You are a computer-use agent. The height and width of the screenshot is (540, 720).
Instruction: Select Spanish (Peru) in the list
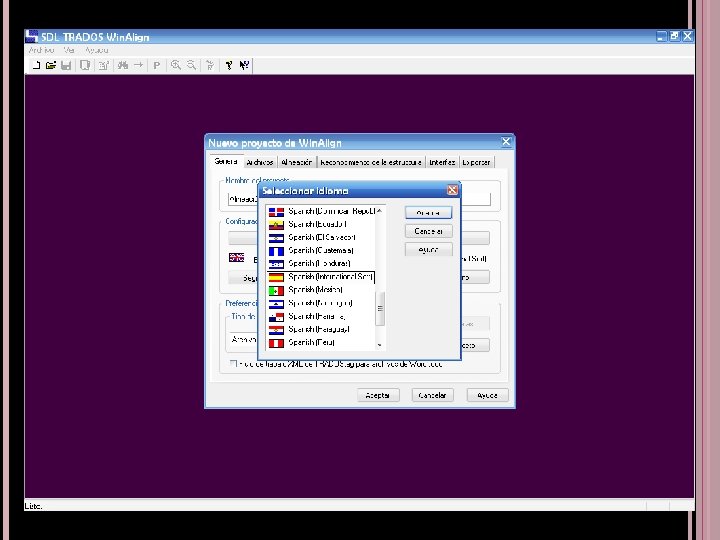coord(321,343)
